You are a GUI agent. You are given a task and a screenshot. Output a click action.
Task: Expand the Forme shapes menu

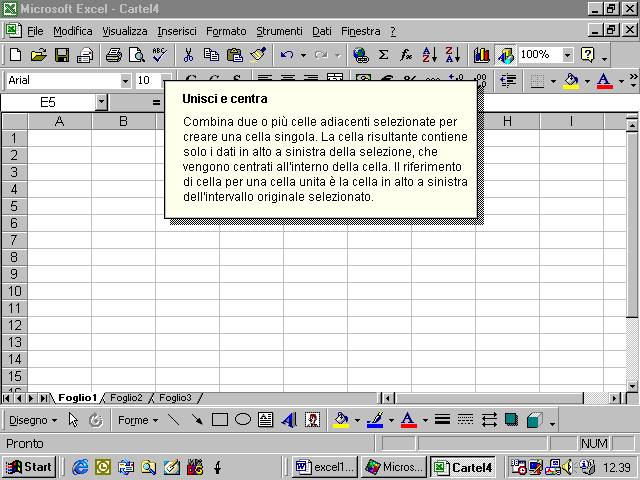point(138,420)
